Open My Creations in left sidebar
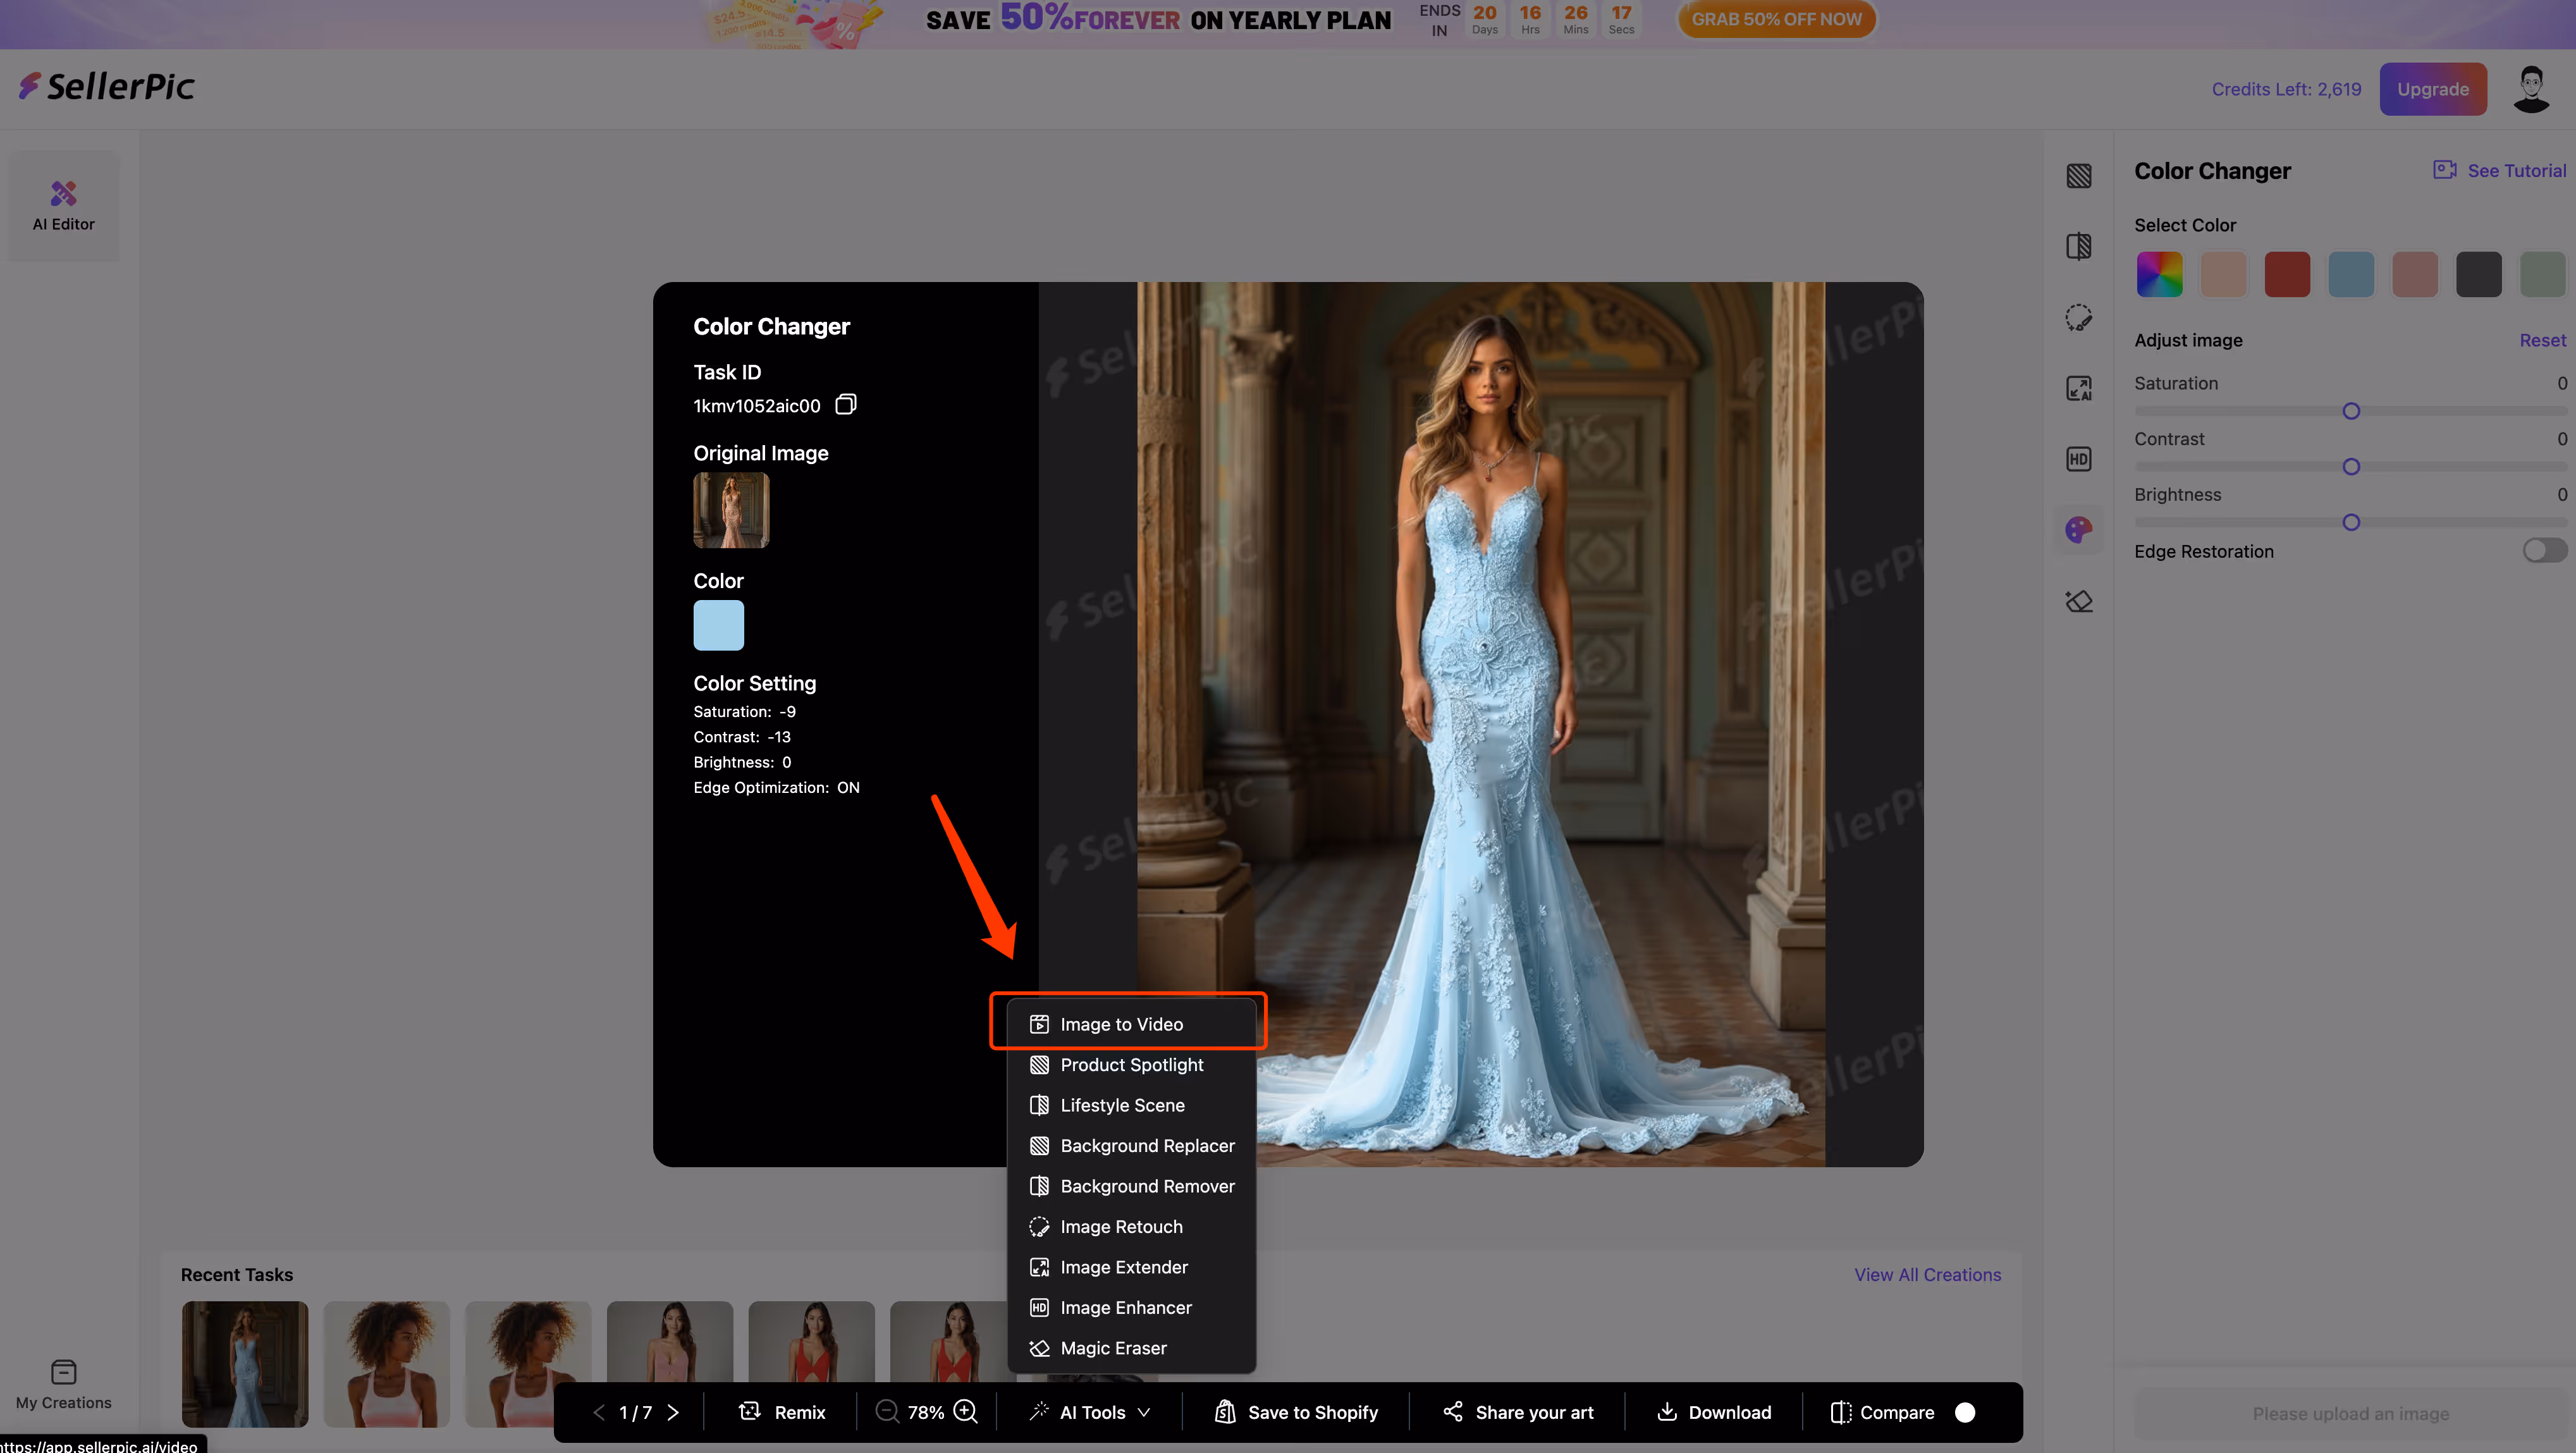 pos(63,1384)
